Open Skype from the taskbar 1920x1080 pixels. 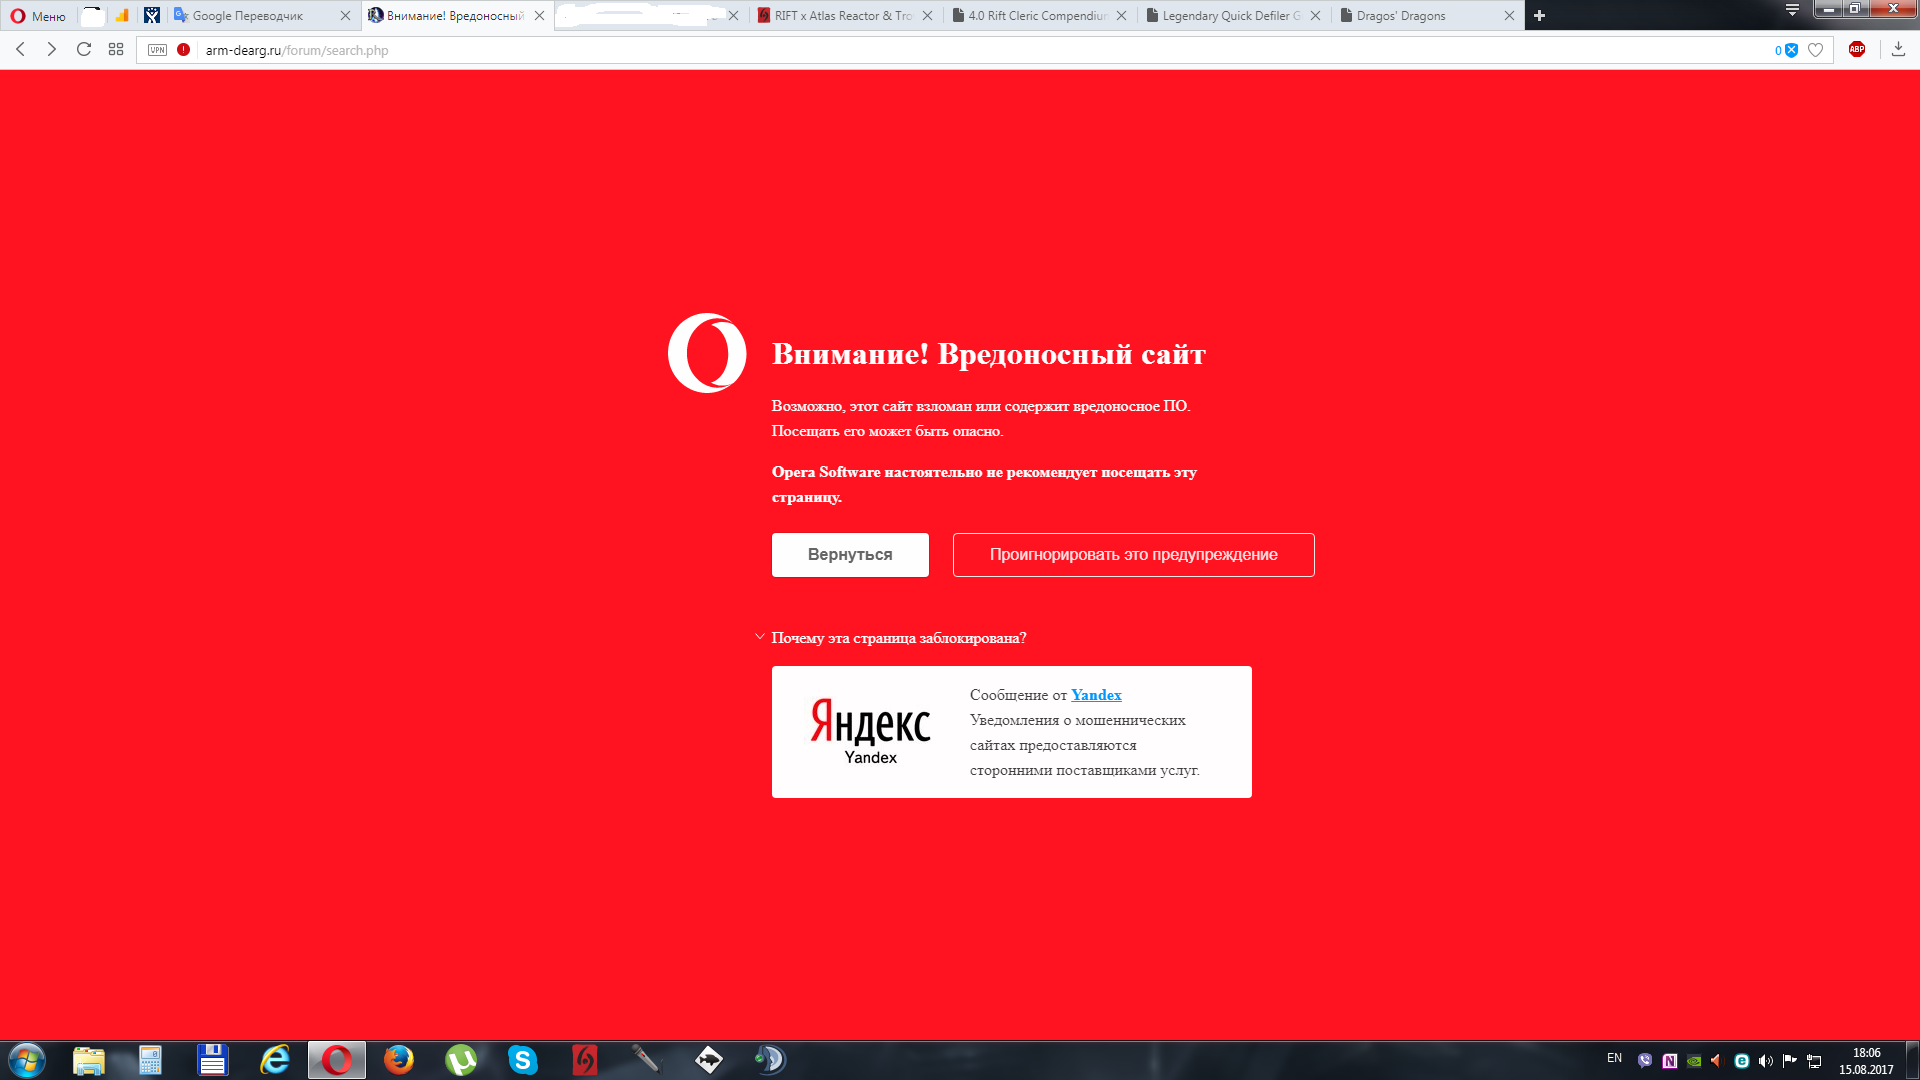pos(523,1060)
